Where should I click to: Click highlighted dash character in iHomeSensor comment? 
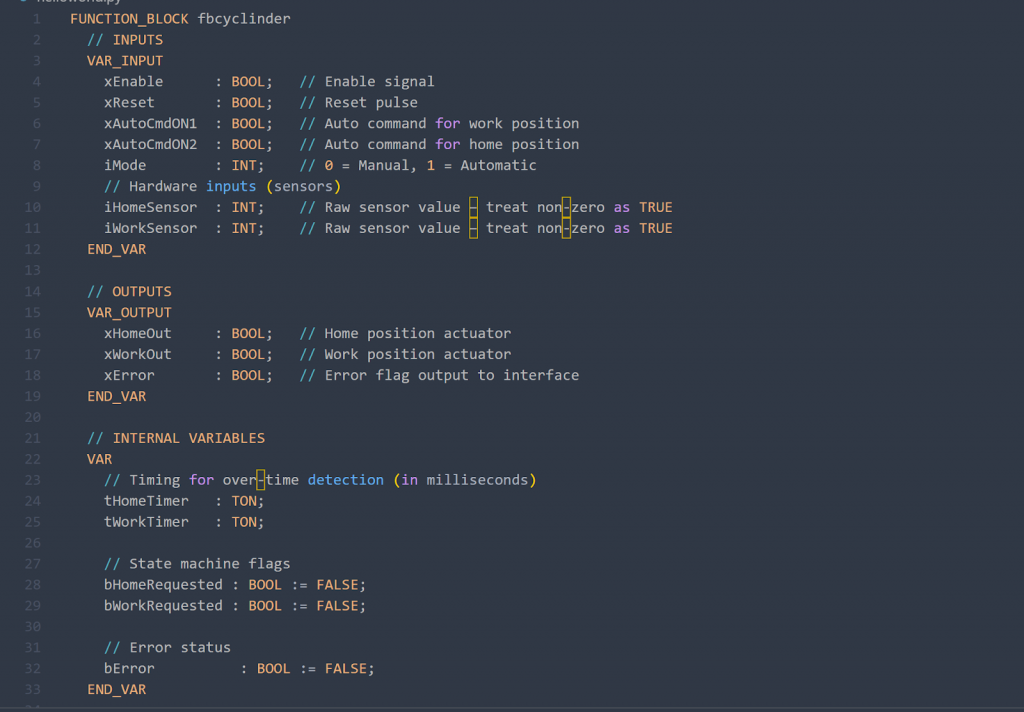(473, 207)
